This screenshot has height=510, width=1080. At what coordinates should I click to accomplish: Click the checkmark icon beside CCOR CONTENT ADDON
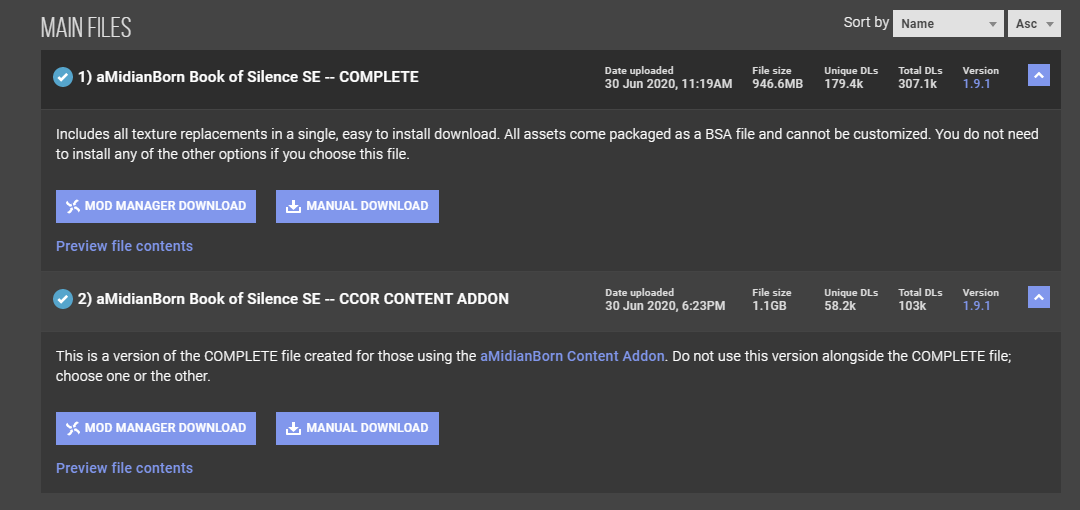[x=63, y=298]
